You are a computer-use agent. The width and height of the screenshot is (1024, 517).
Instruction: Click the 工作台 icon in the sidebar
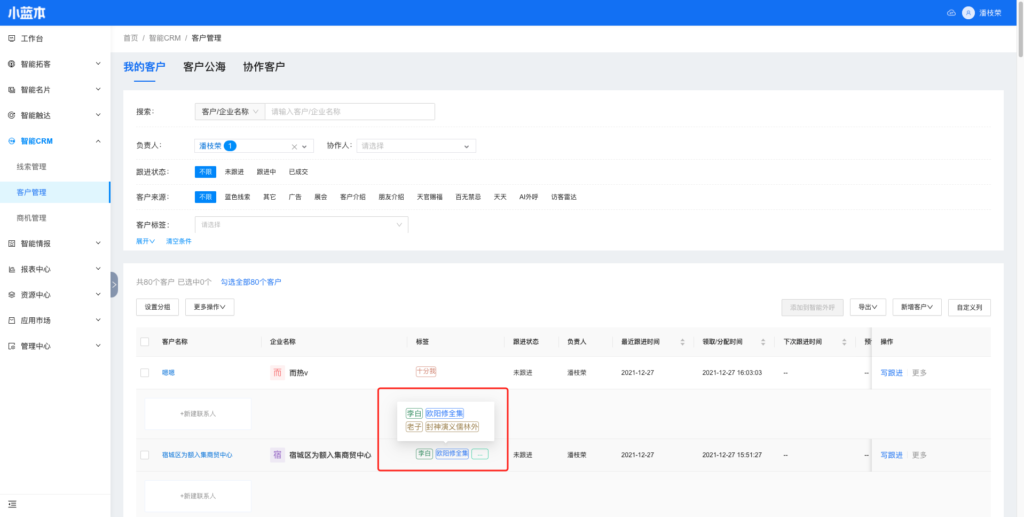pyautogui.click(x=11, y=38)
